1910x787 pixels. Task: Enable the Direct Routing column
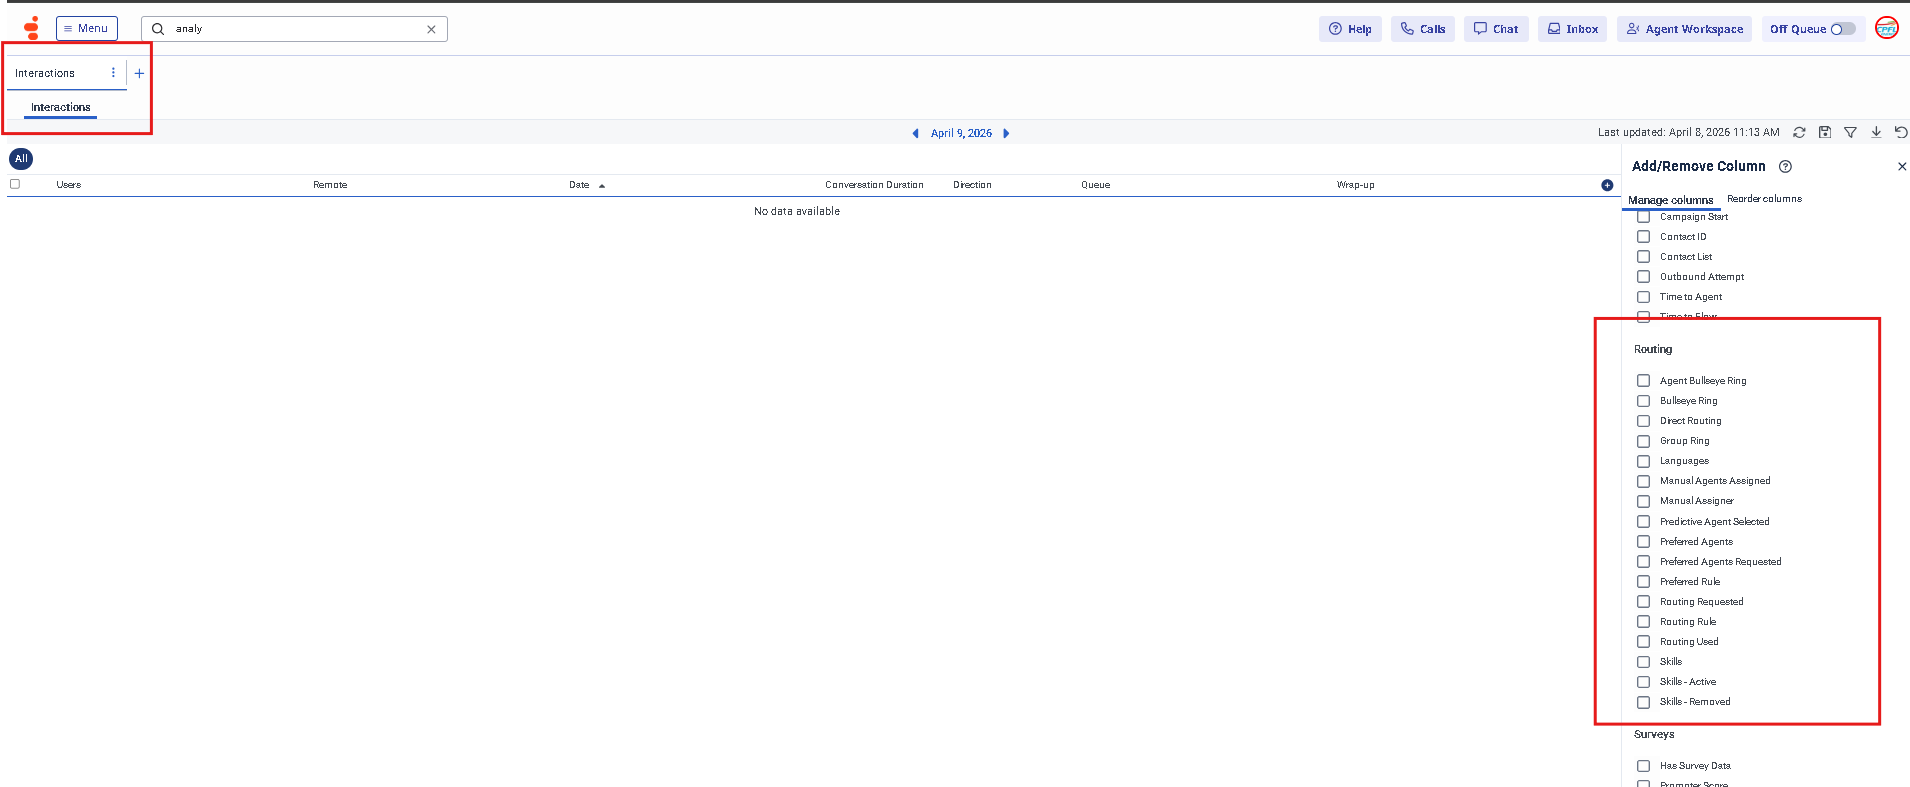point(1643,421)
